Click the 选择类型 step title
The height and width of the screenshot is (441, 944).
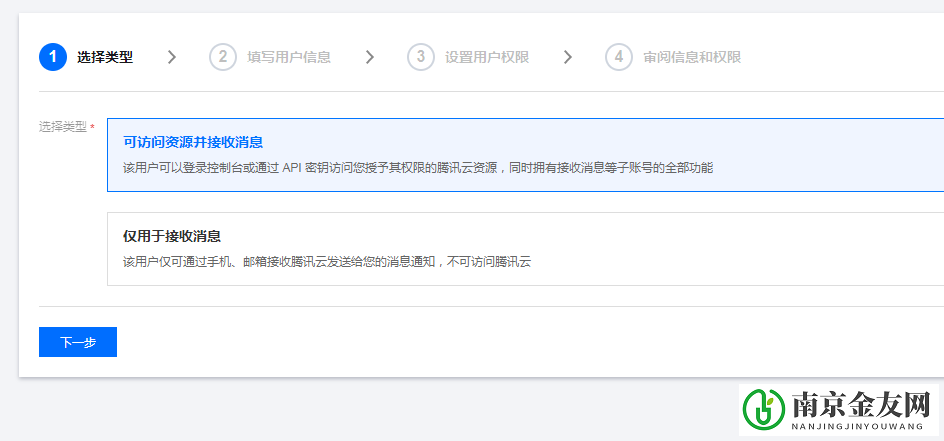[105, 57]
